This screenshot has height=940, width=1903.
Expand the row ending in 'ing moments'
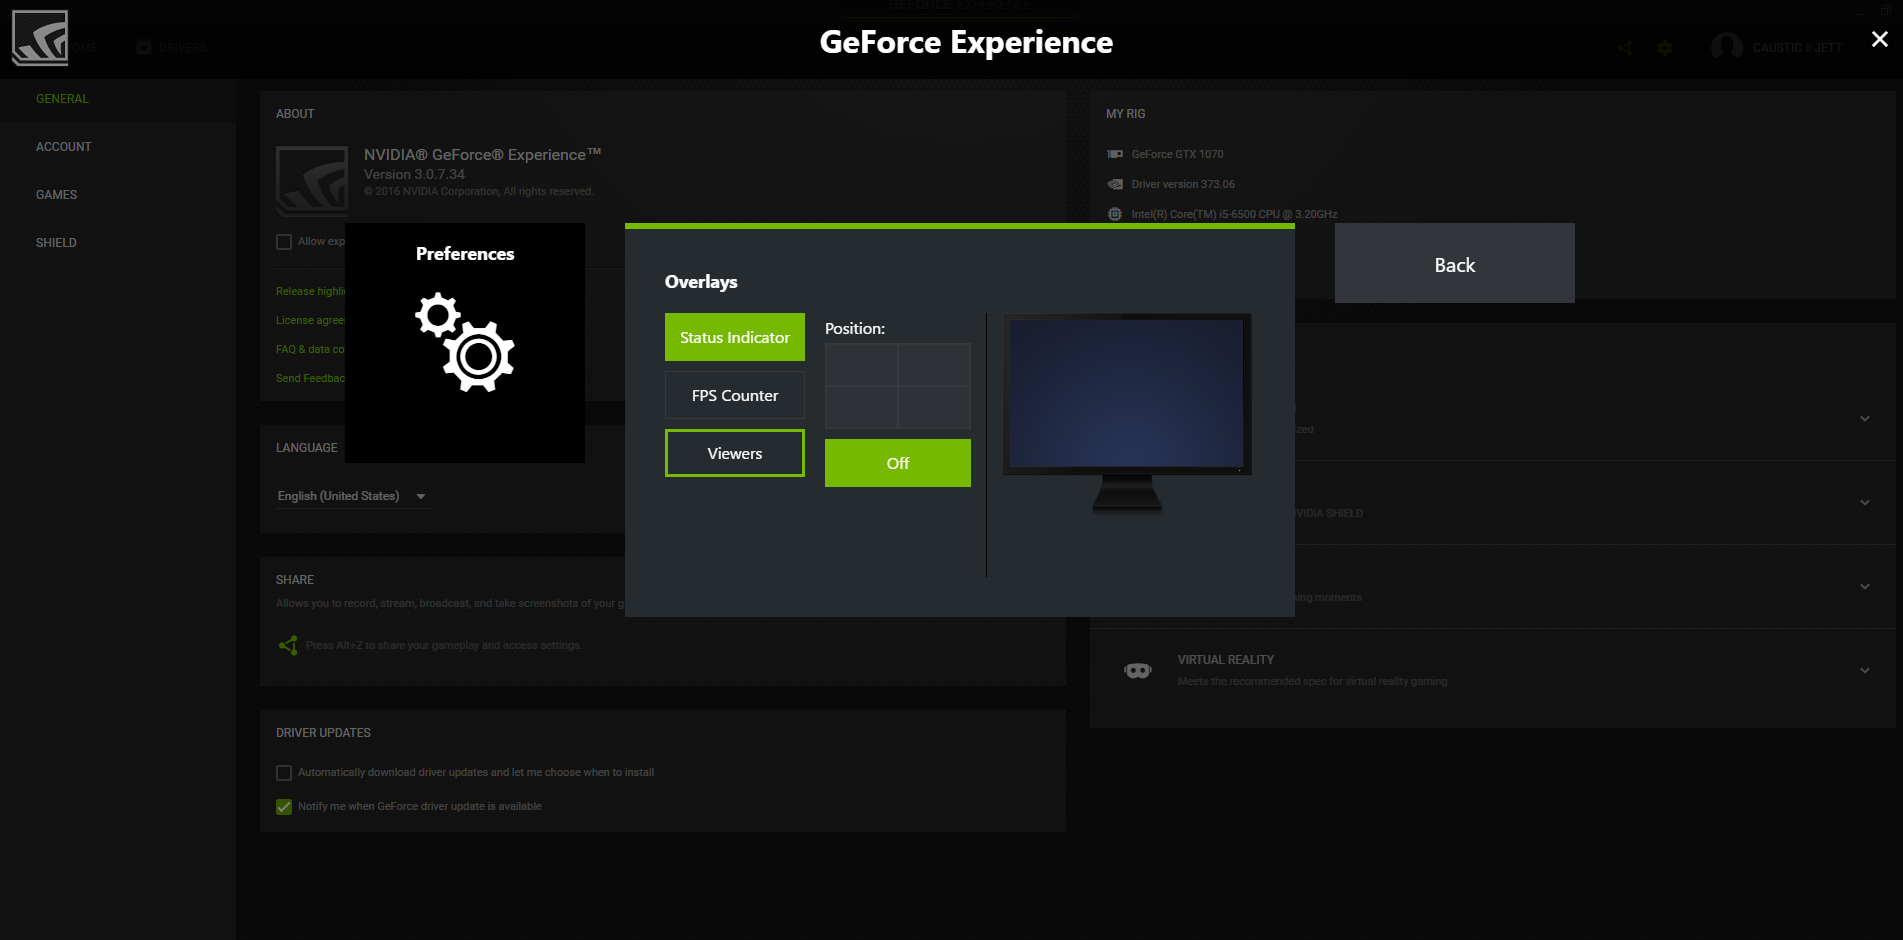pos(1865,586)
